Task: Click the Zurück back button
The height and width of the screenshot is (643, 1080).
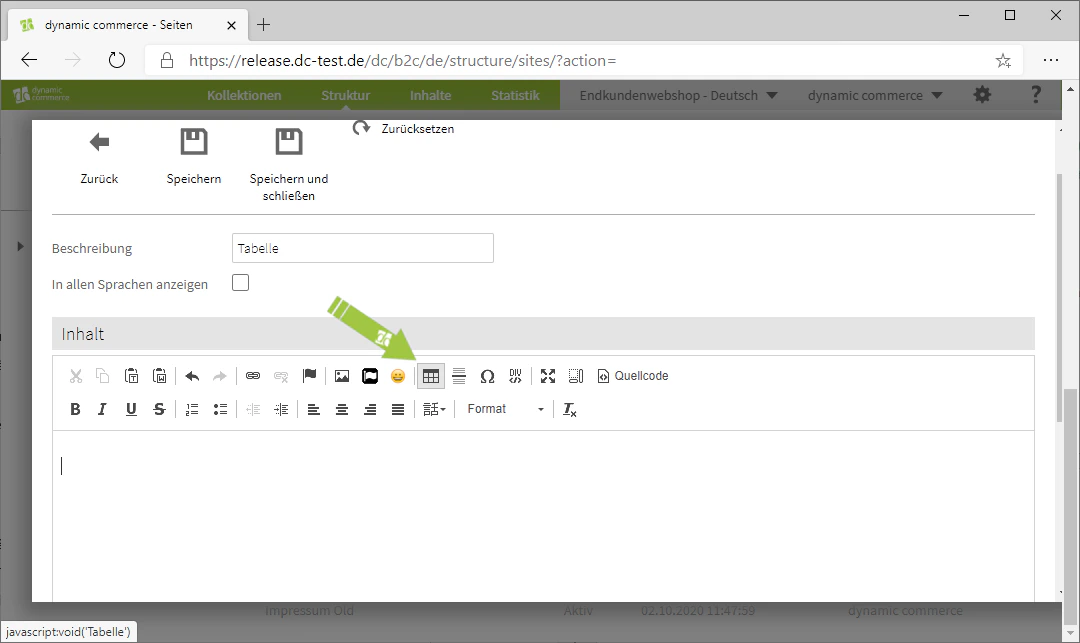Action: tap(99, 158)
